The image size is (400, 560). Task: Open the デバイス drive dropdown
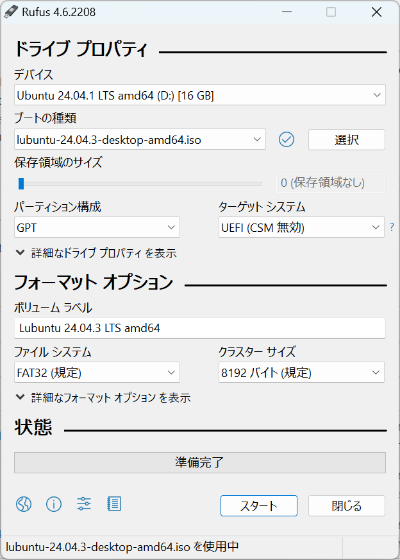coord(200,95)
